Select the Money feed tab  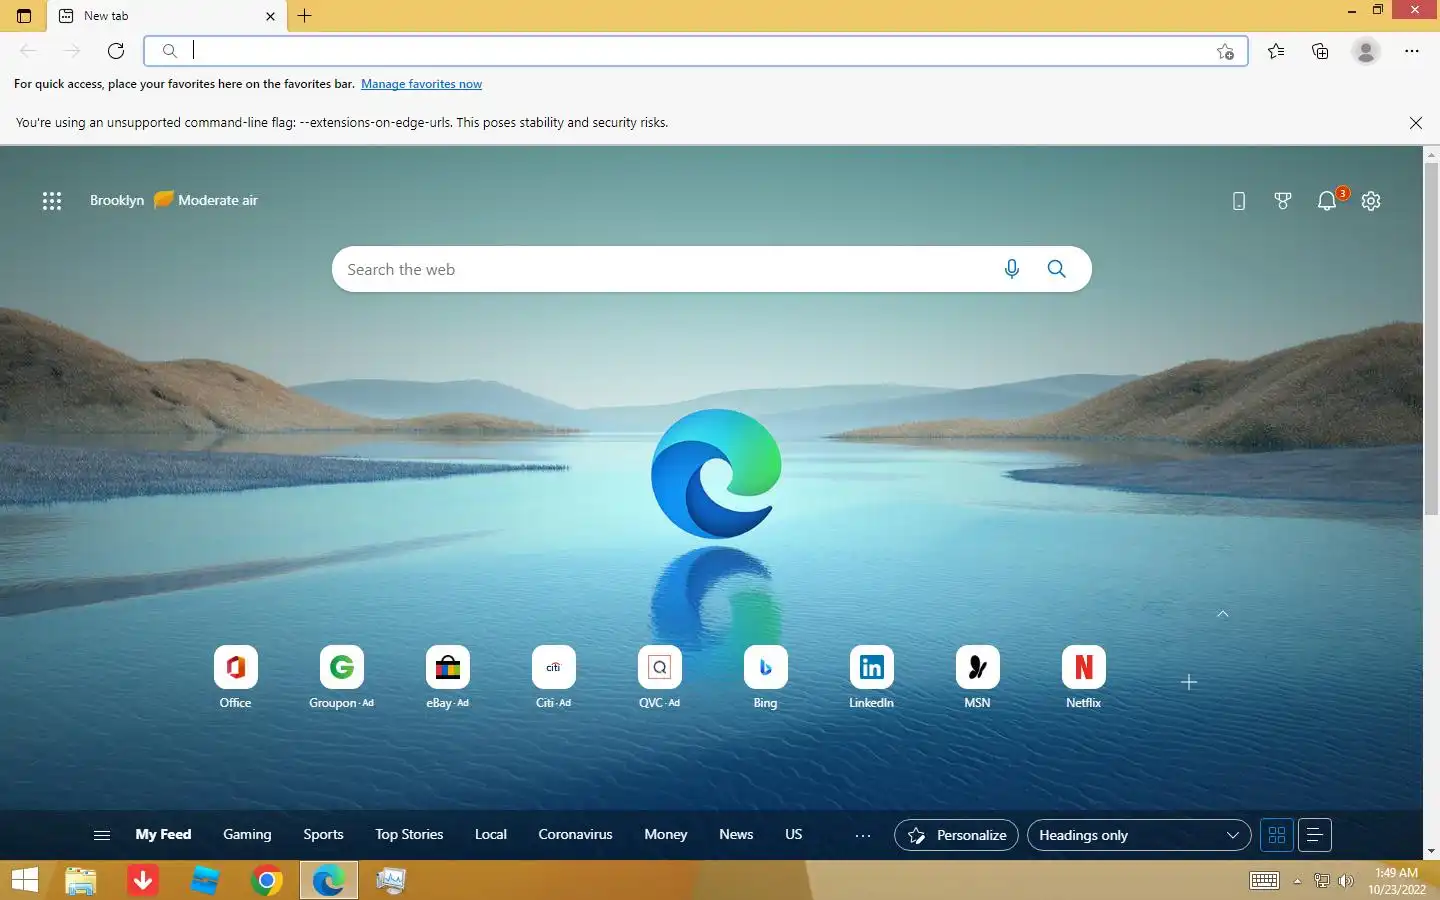[666, 835]
